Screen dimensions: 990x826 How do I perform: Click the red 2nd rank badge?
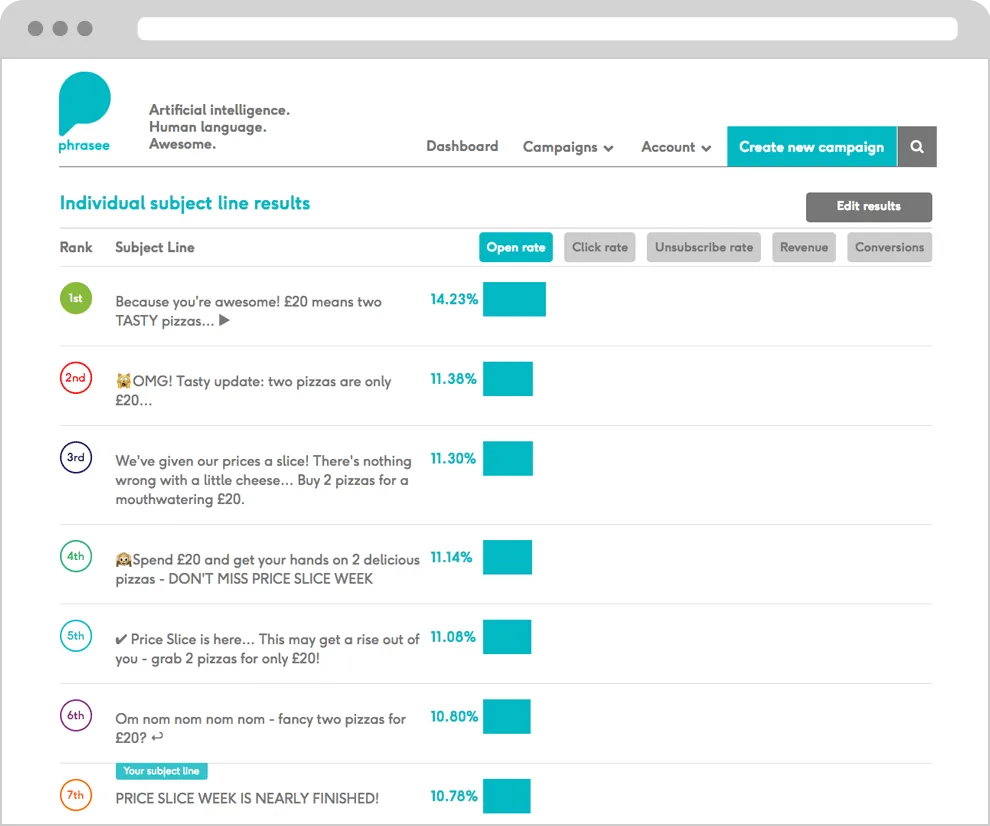pyautogui.click(x=76, y=378)
